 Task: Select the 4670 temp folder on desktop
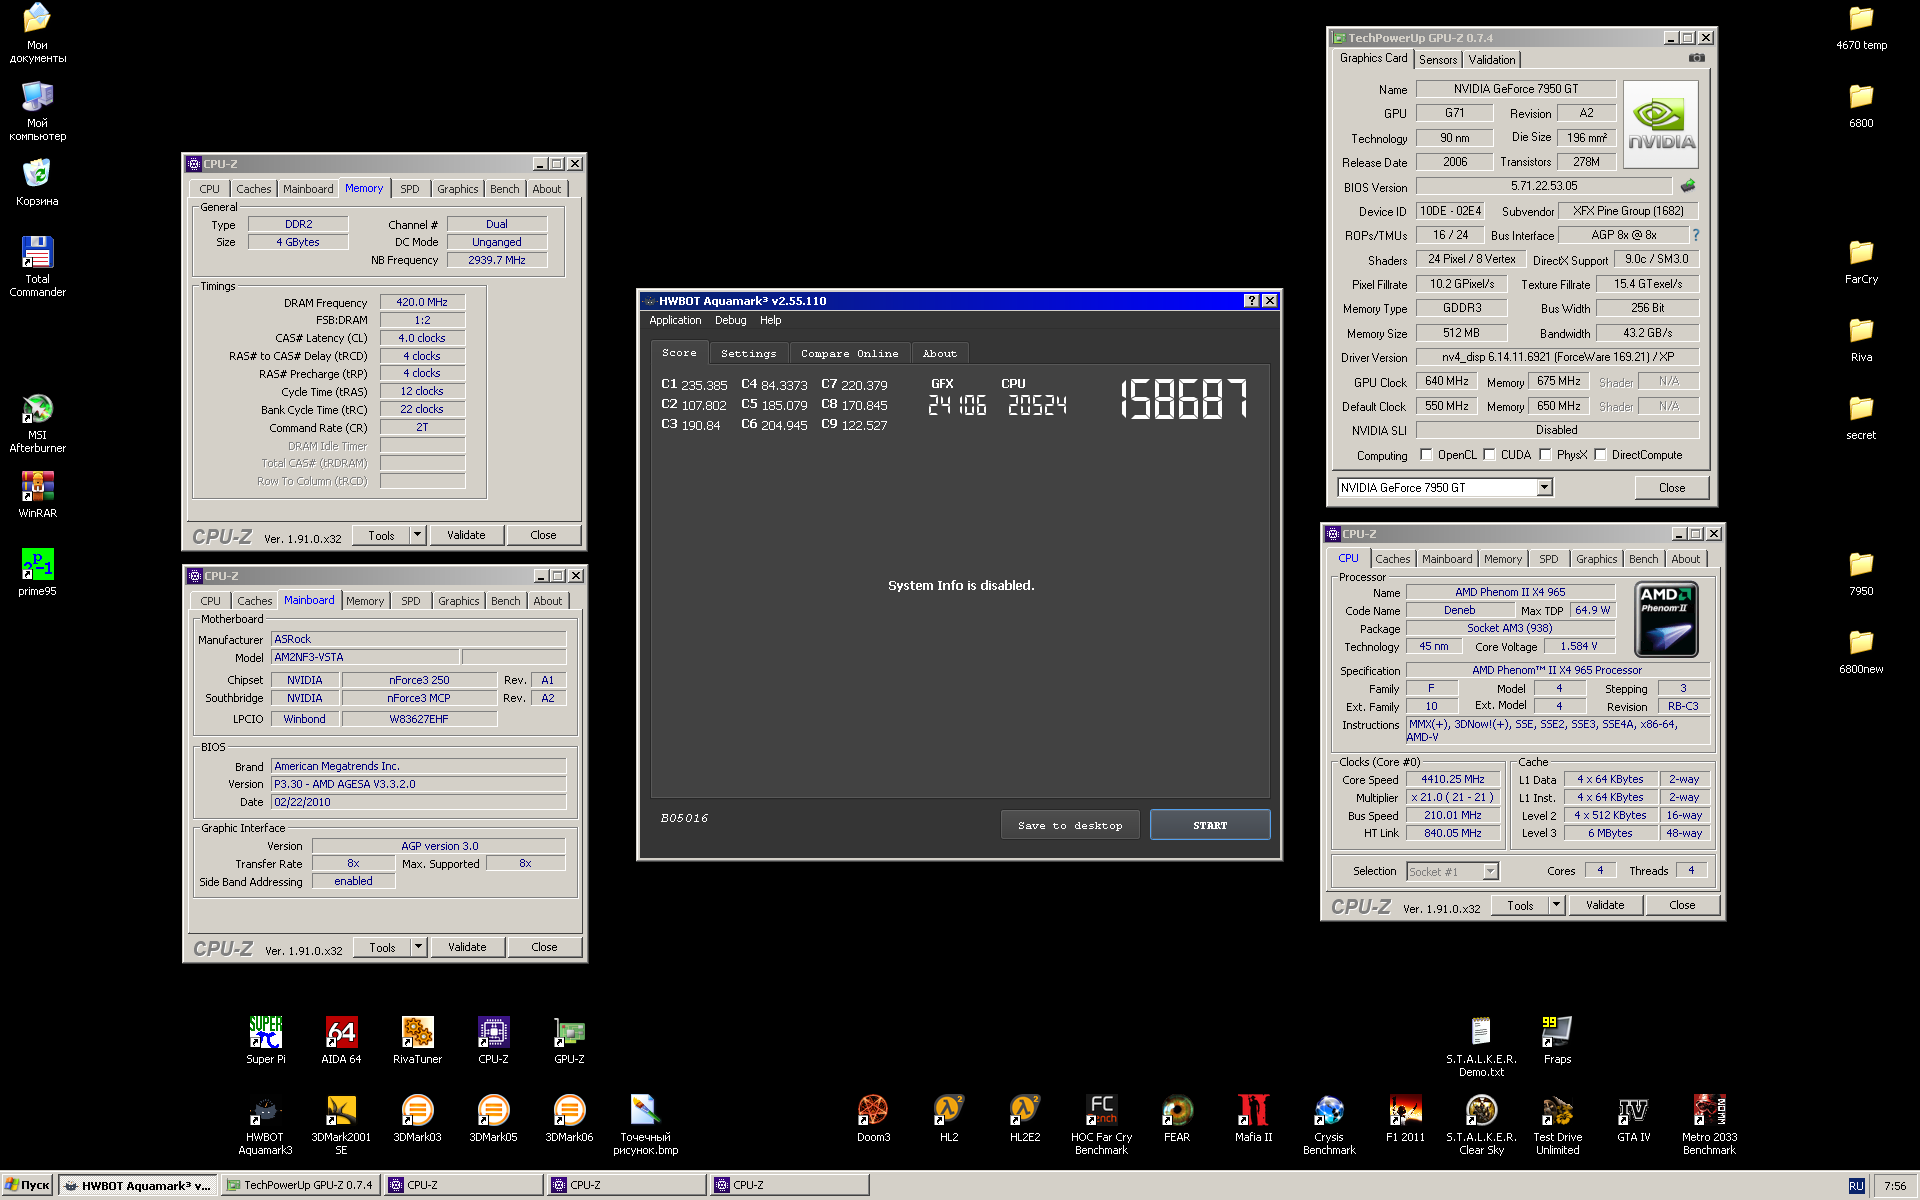point(1861,28)
